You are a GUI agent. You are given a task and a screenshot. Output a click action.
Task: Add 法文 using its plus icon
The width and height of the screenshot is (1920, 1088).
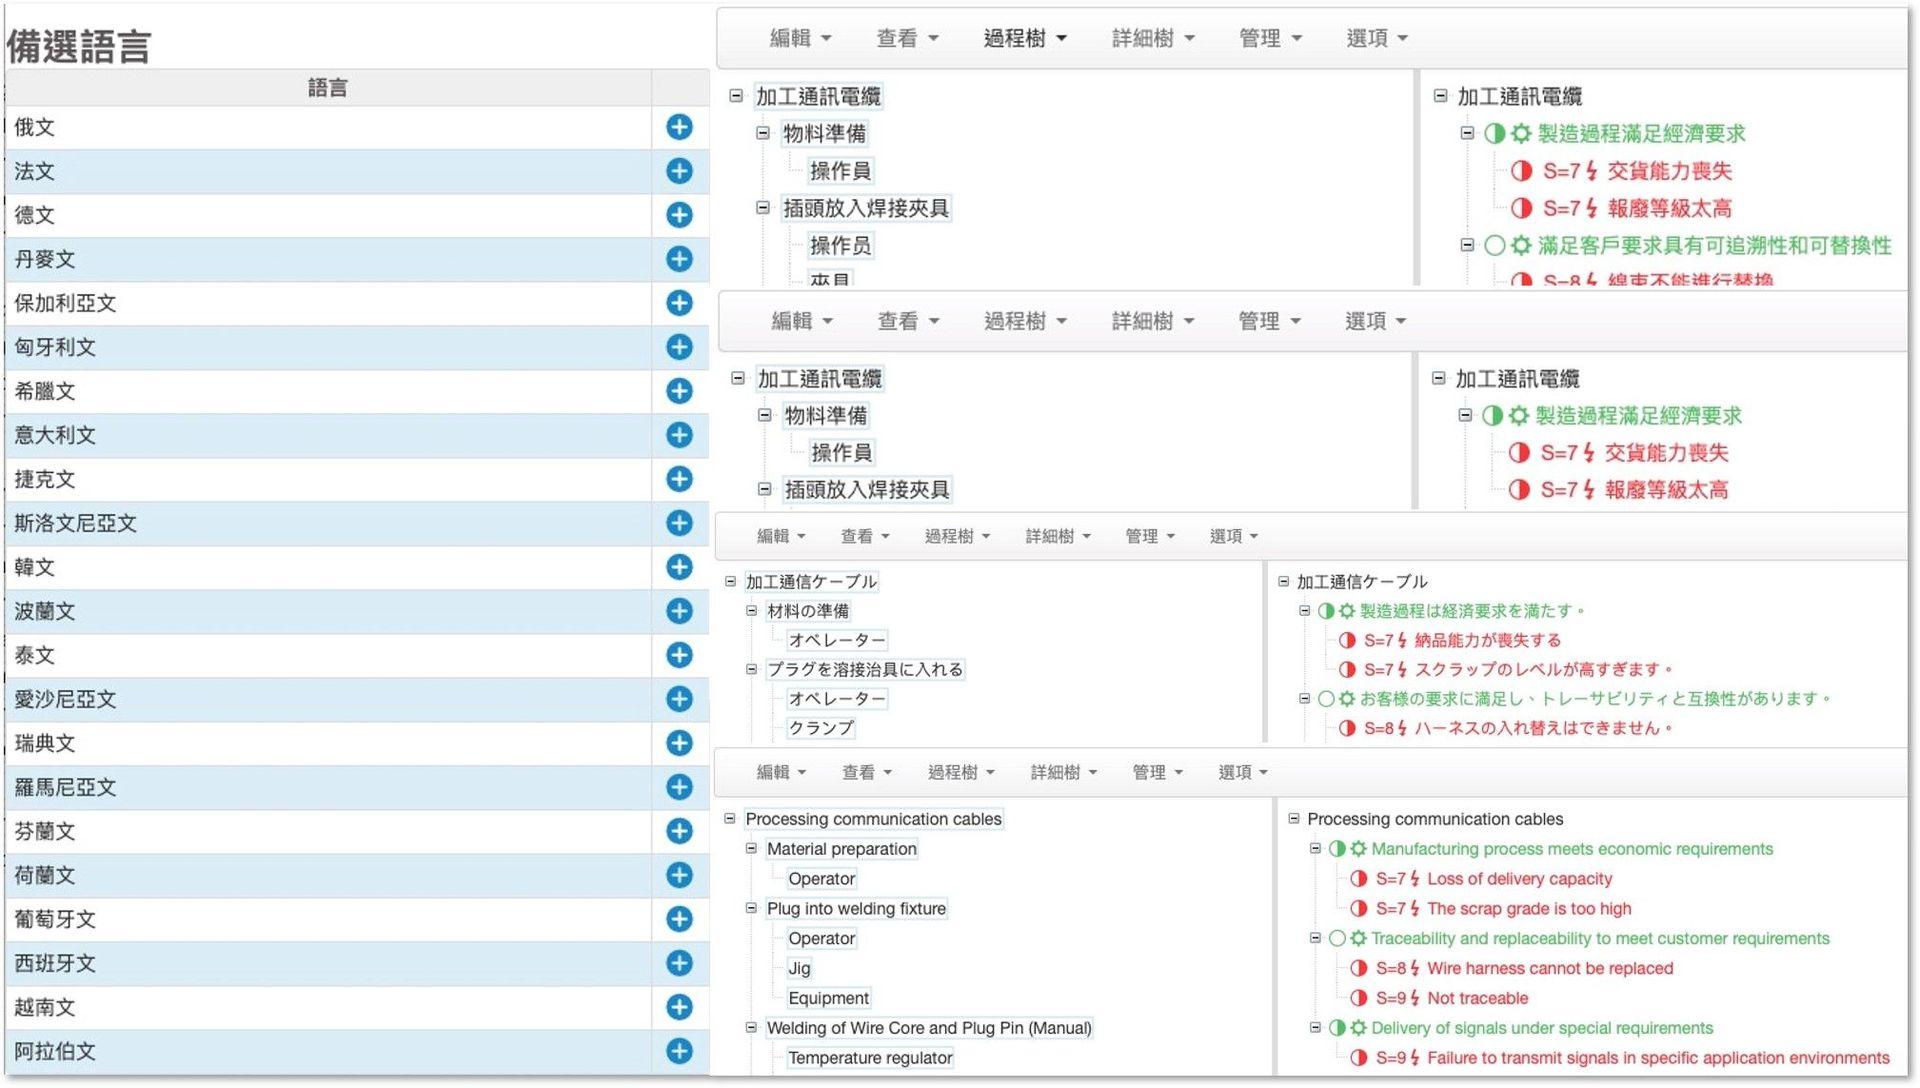tap(679, 171)
